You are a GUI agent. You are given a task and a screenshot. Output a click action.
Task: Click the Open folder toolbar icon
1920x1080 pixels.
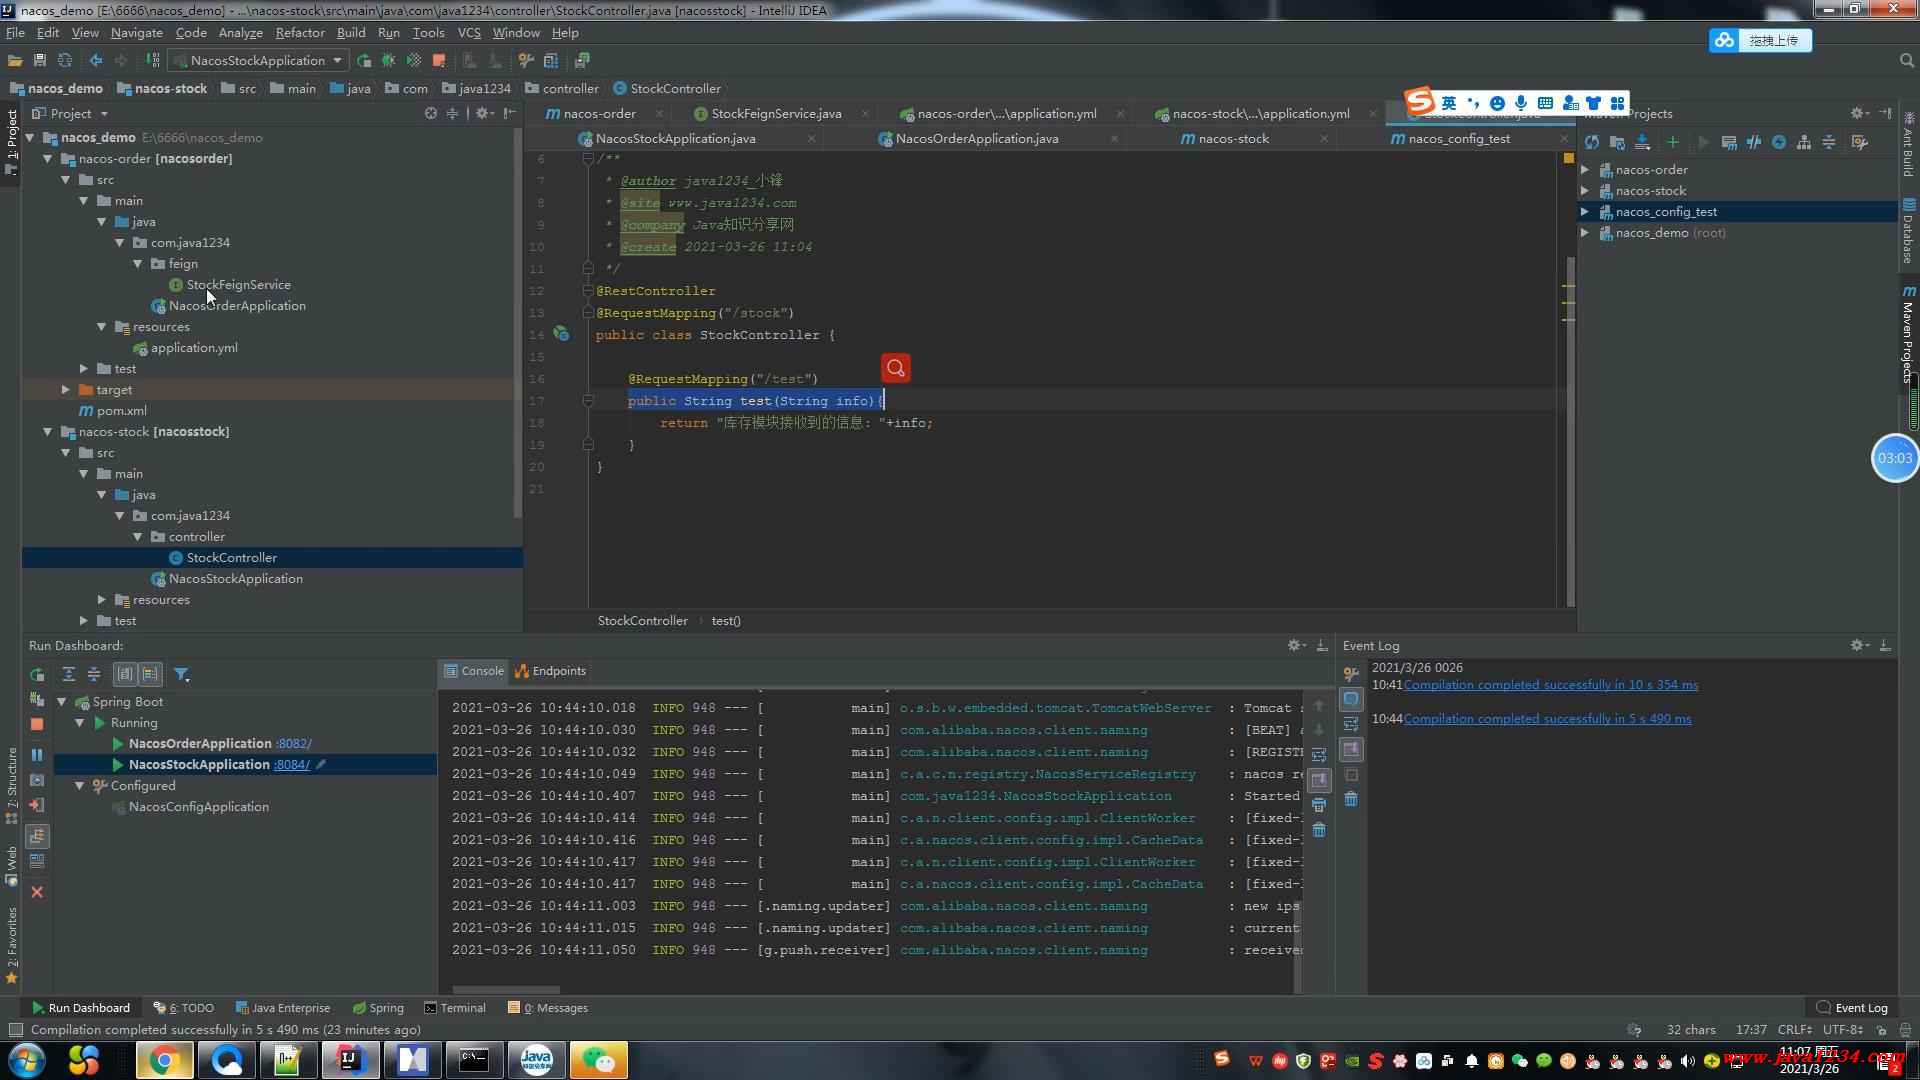click(x=15, y=61)
